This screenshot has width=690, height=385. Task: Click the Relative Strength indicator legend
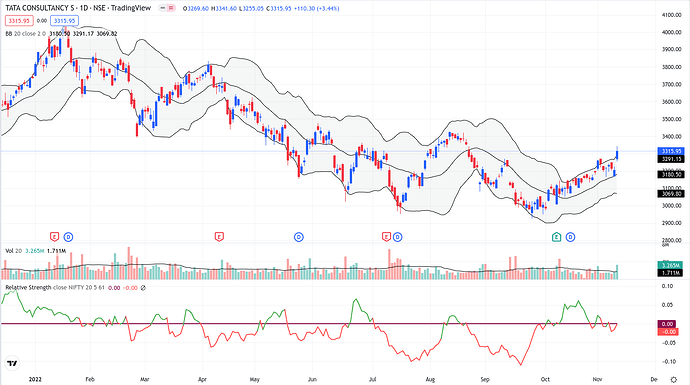(x=55, y=288)
